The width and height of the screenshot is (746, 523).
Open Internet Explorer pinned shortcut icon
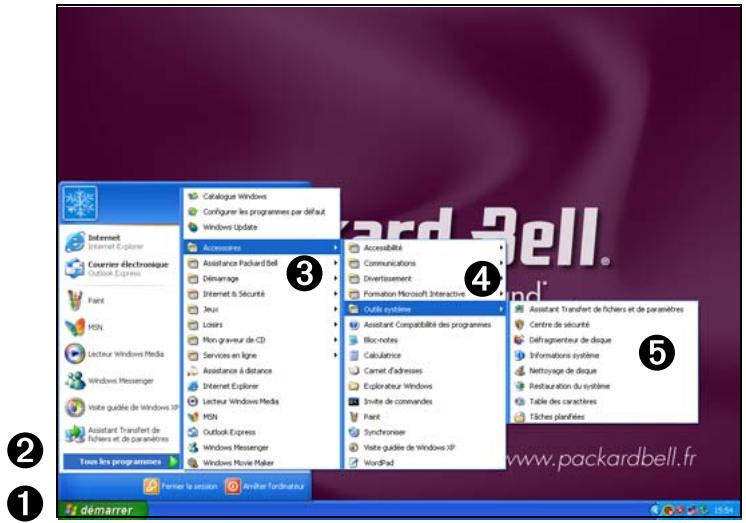pos(75,242)
